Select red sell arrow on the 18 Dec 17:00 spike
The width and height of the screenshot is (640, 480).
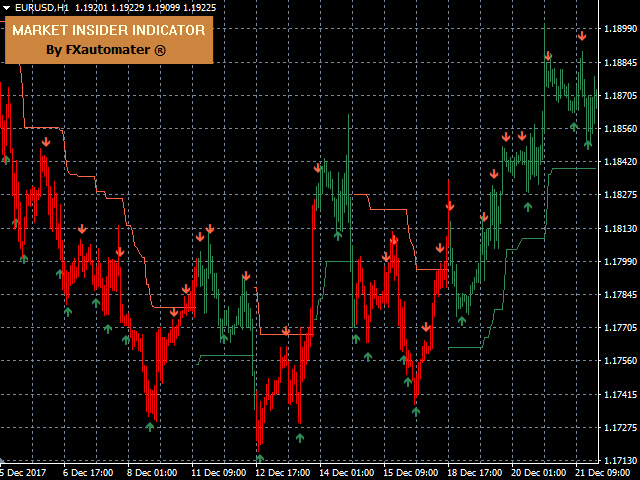[x=450, y=206]
